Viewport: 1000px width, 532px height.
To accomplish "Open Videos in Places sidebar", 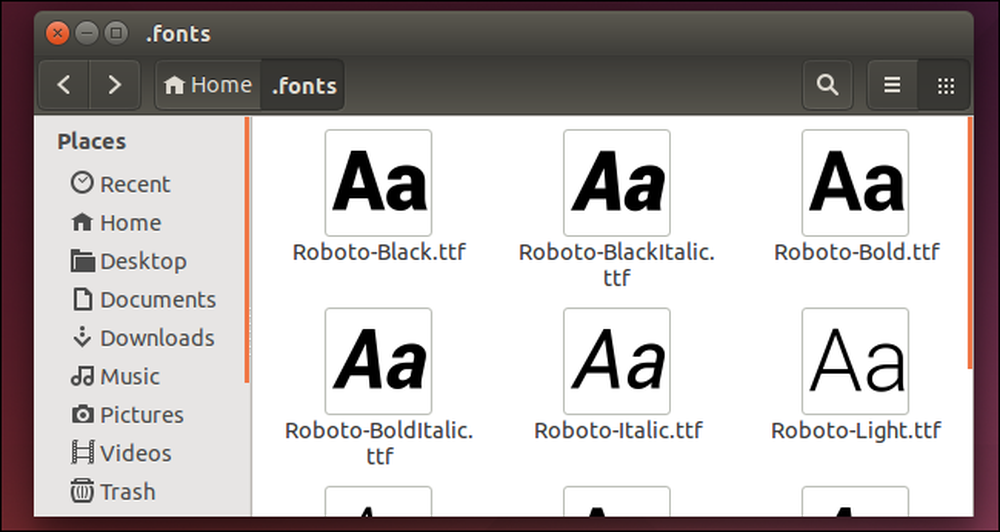I will tap(136, 453).
